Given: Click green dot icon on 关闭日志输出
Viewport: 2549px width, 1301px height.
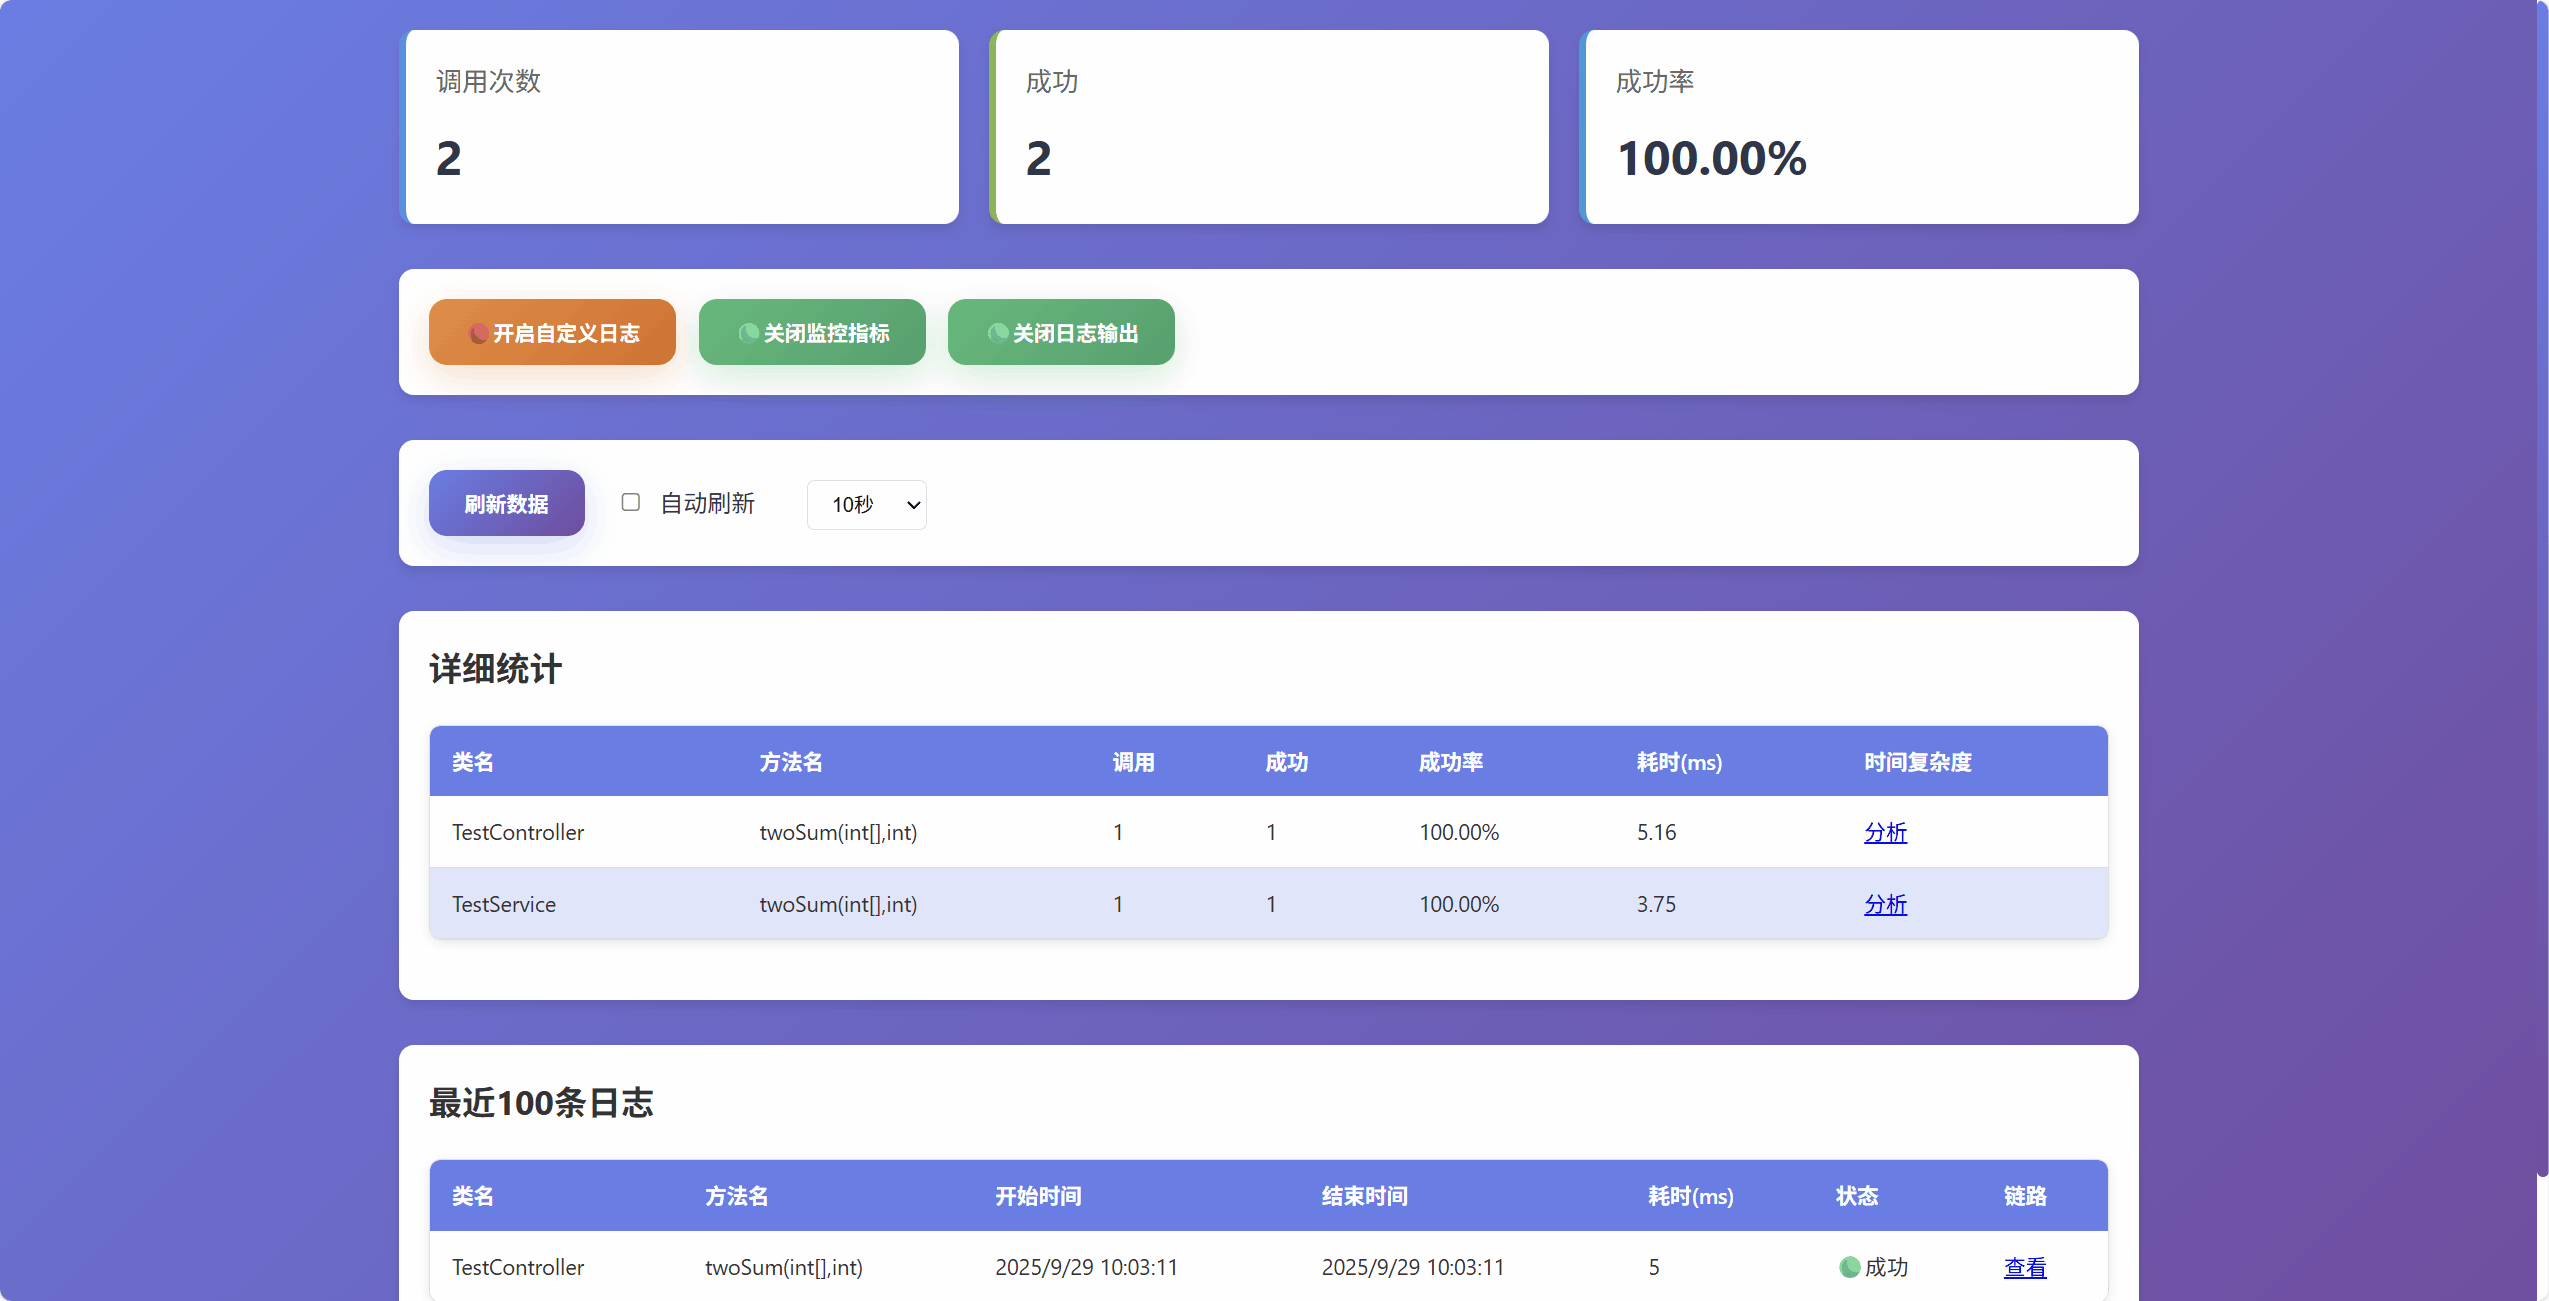Looking at the screenshot, I should tap(998, 333).
